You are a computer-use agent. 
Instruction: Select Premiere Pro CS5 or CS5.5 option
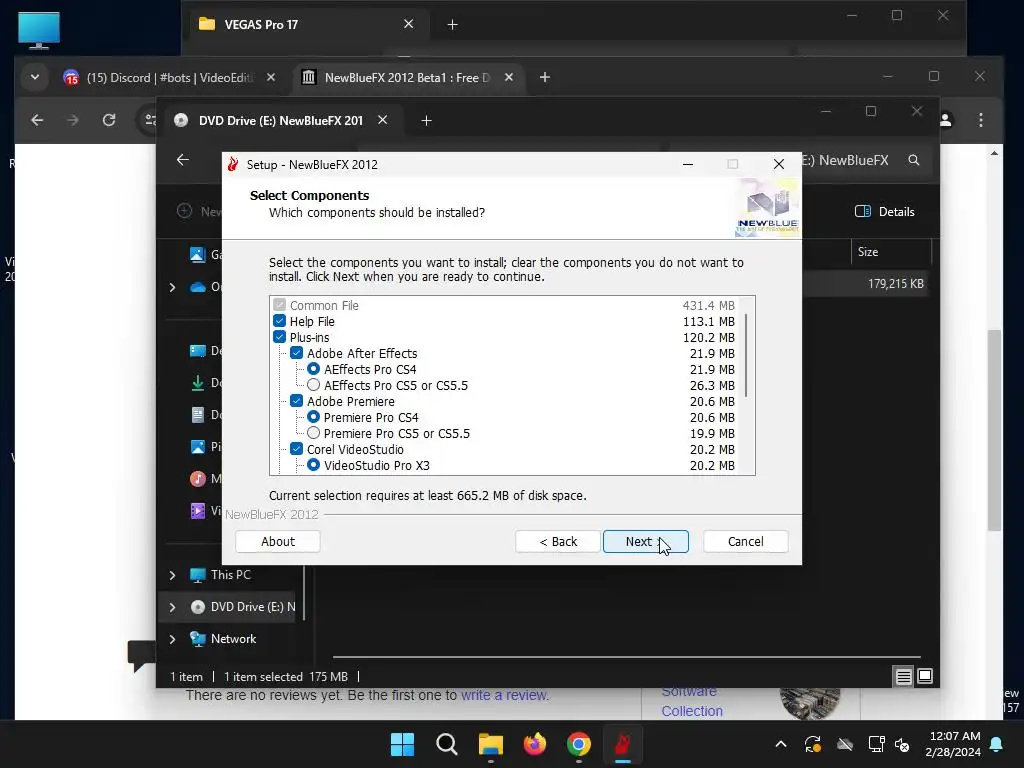tap(313, 433)
